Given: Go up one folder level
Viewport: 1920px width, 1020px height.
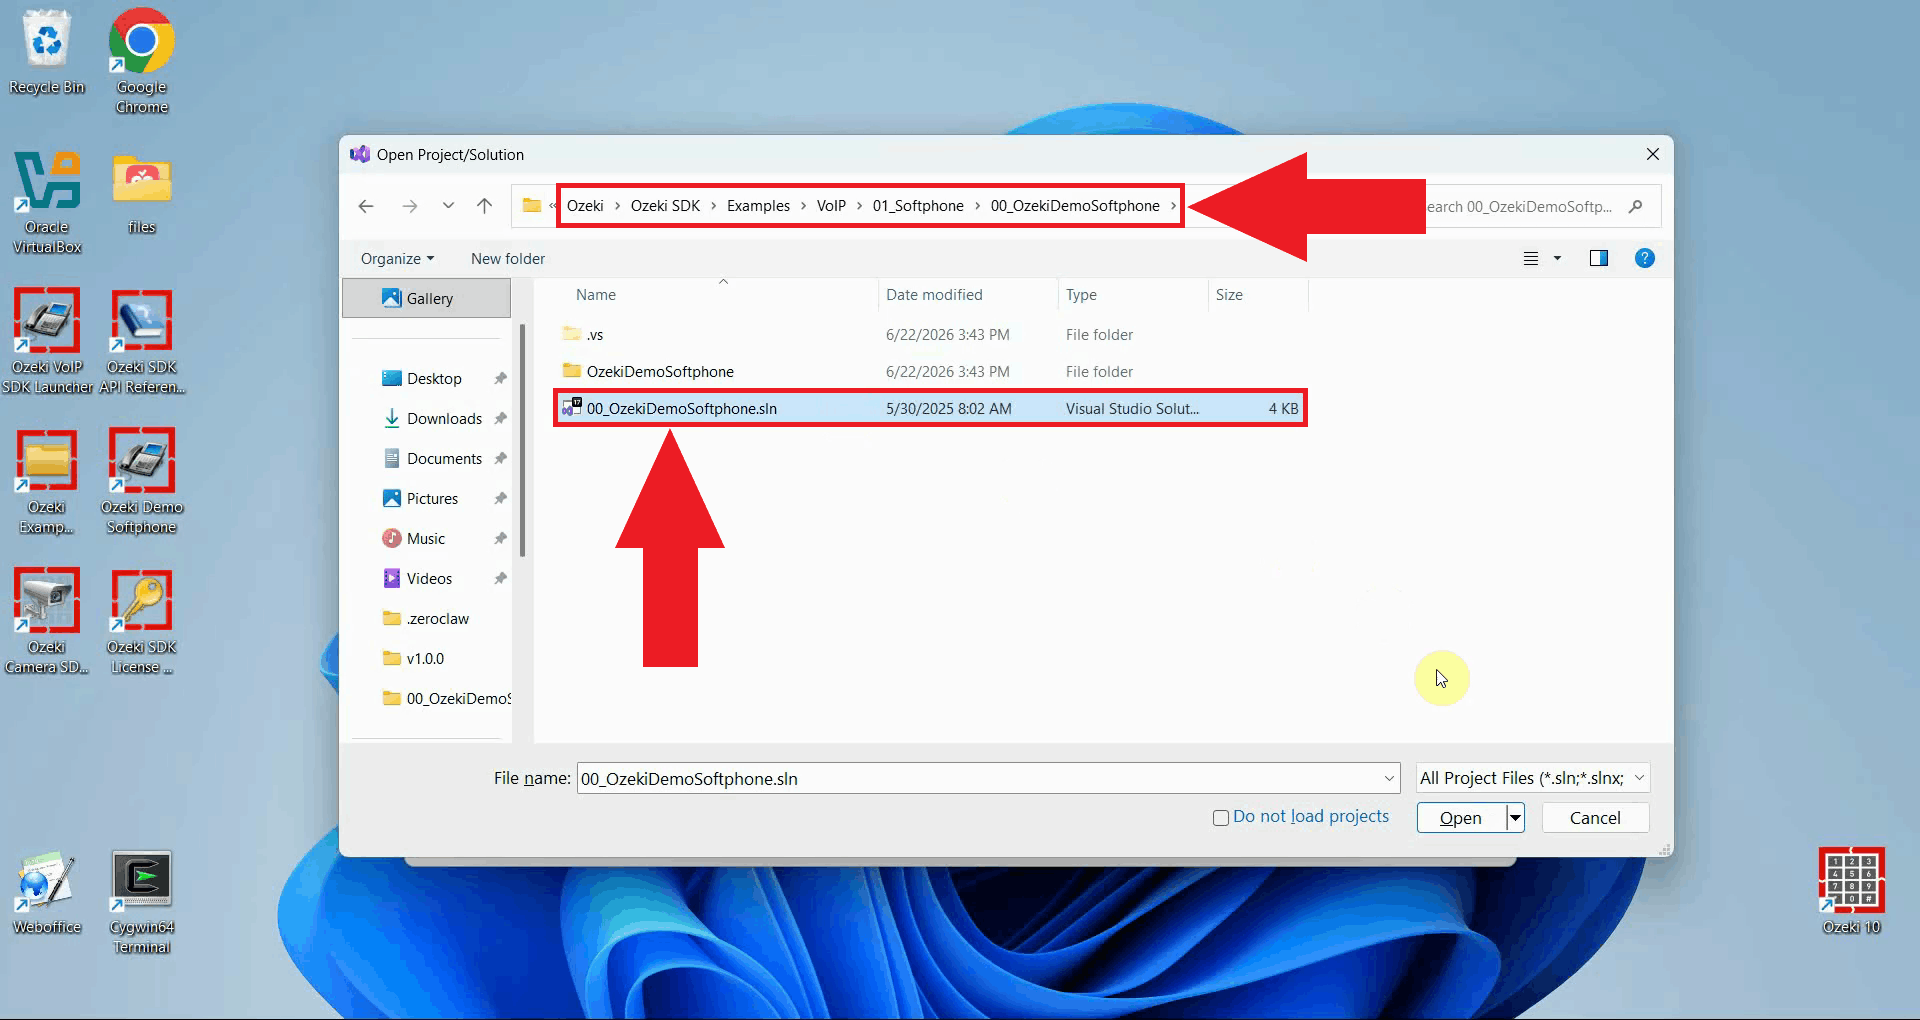Looking at the screenshot, I should 485,206.
